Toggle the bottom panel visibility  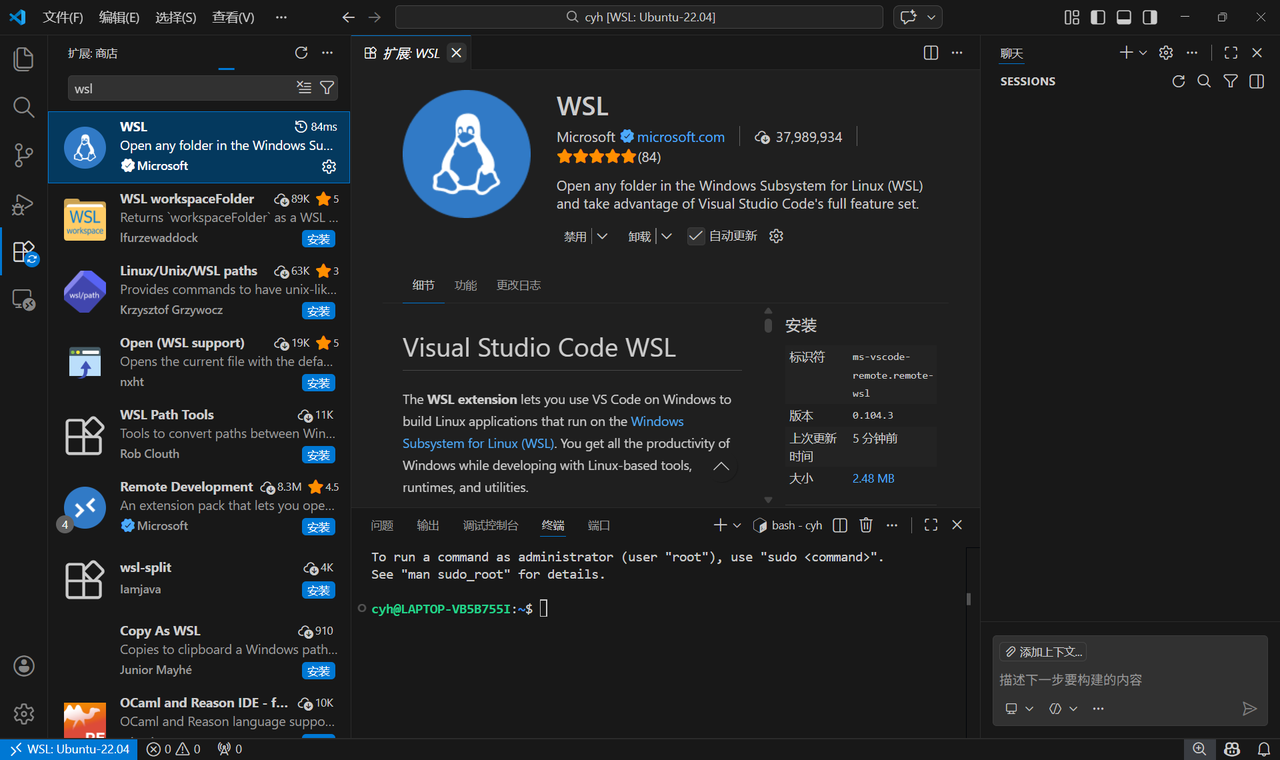pyautogui.click(x=1124, y=17)
